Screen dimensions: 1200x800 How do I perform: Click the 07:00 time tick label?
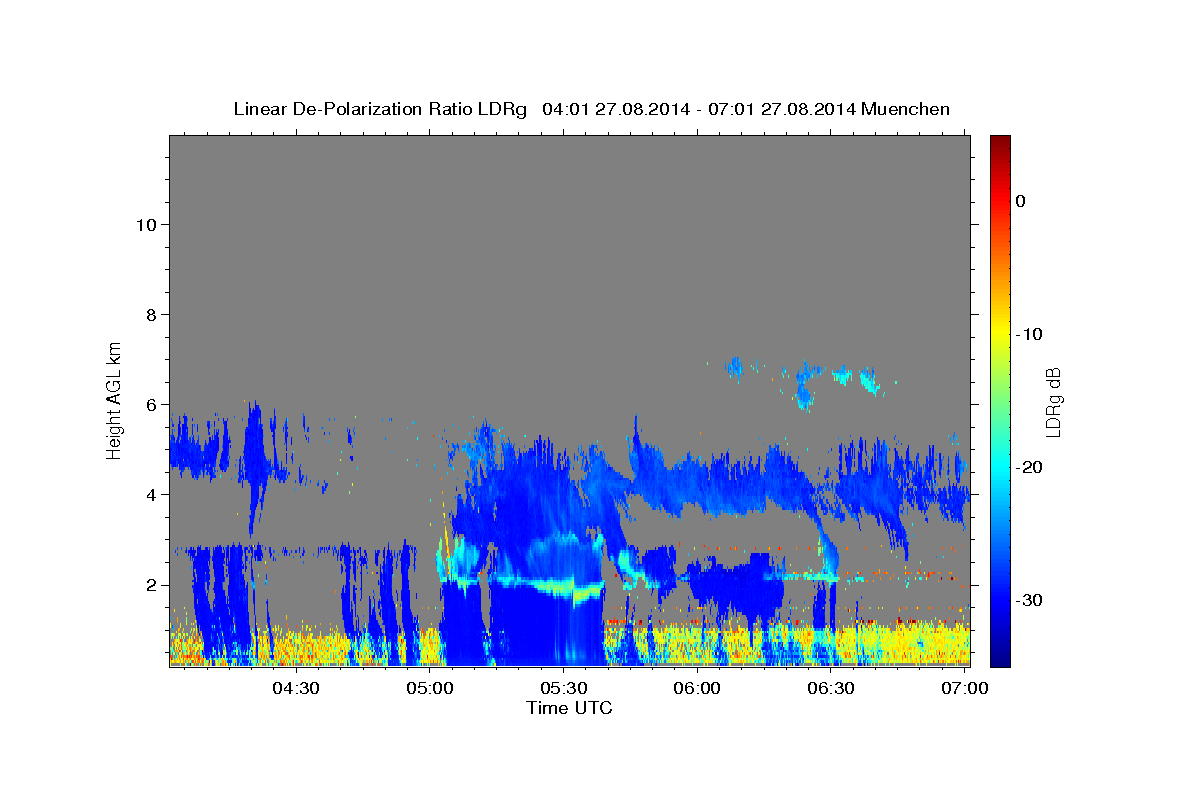coord(964,688)
